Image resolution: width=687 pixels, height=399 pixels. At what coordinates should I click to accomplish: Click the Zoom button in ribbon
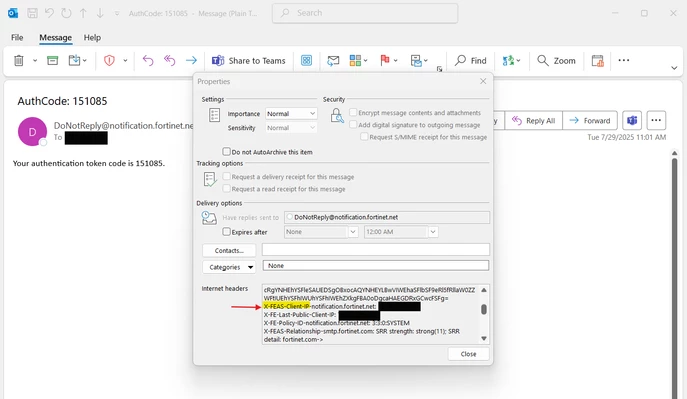(x=556, y=60)
